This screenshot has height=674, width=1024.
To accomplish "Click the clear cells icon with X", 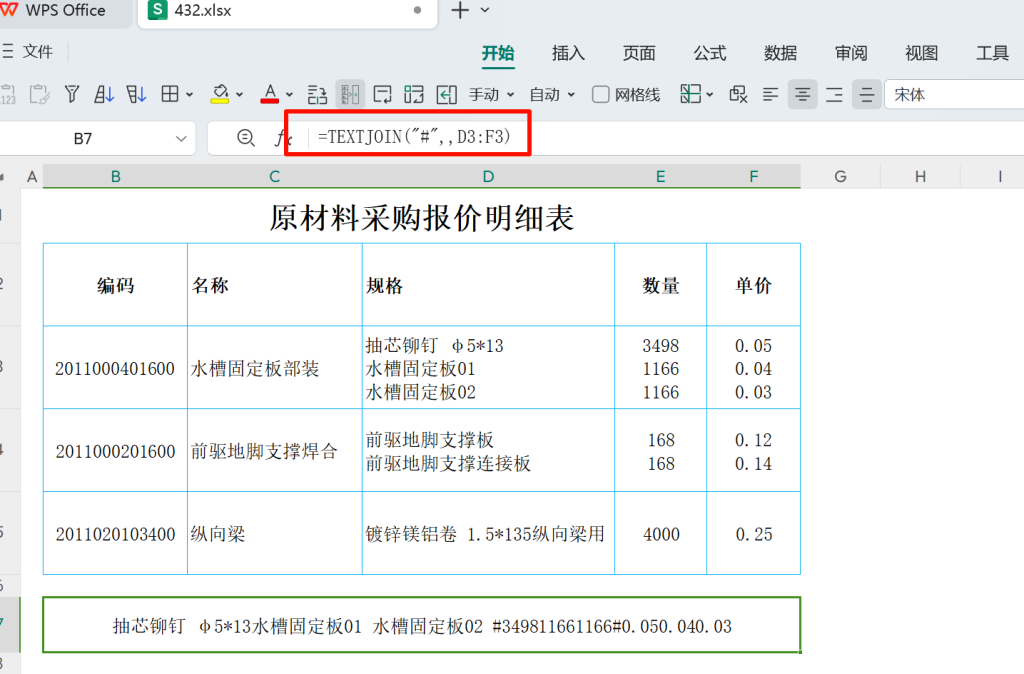I will (738, 95).
